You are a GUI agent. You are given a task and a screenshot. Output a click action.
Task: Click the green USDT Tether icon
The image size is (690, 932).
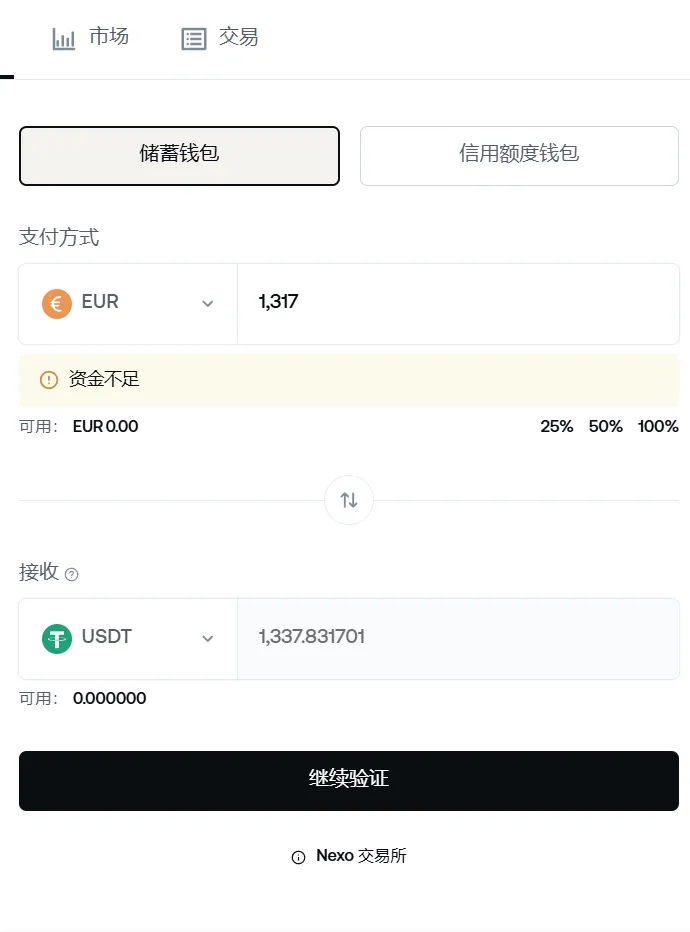[57, 638]
